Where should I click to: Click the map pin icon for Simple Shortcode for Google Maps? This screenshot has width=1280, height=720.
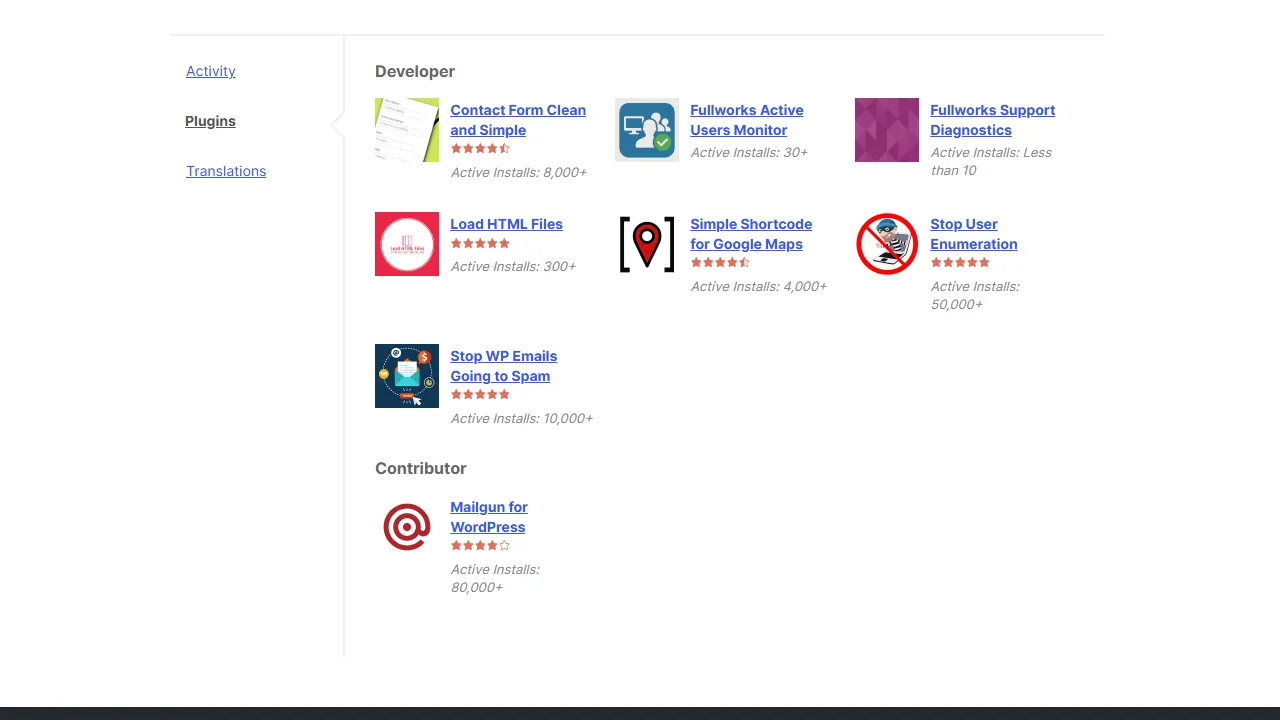tap(646, 244)
